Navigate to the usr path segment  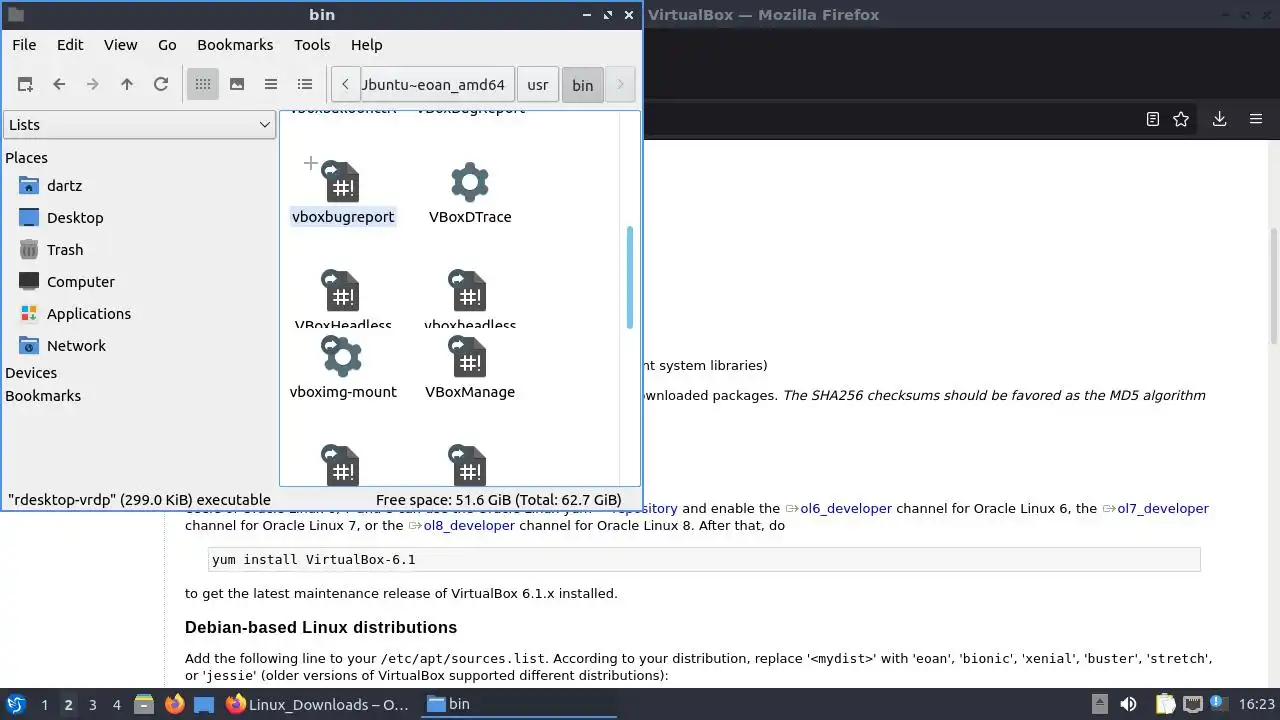click(538, 85)
